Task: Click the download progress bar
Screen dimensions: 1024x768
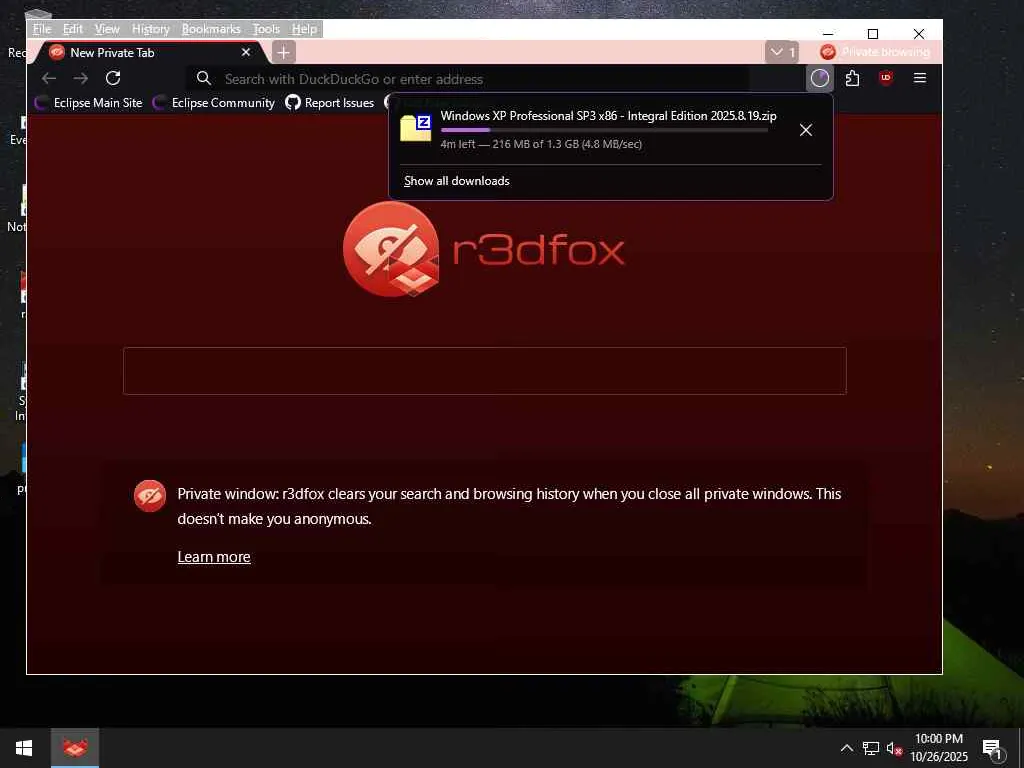Action: click(x=604, y=130)
